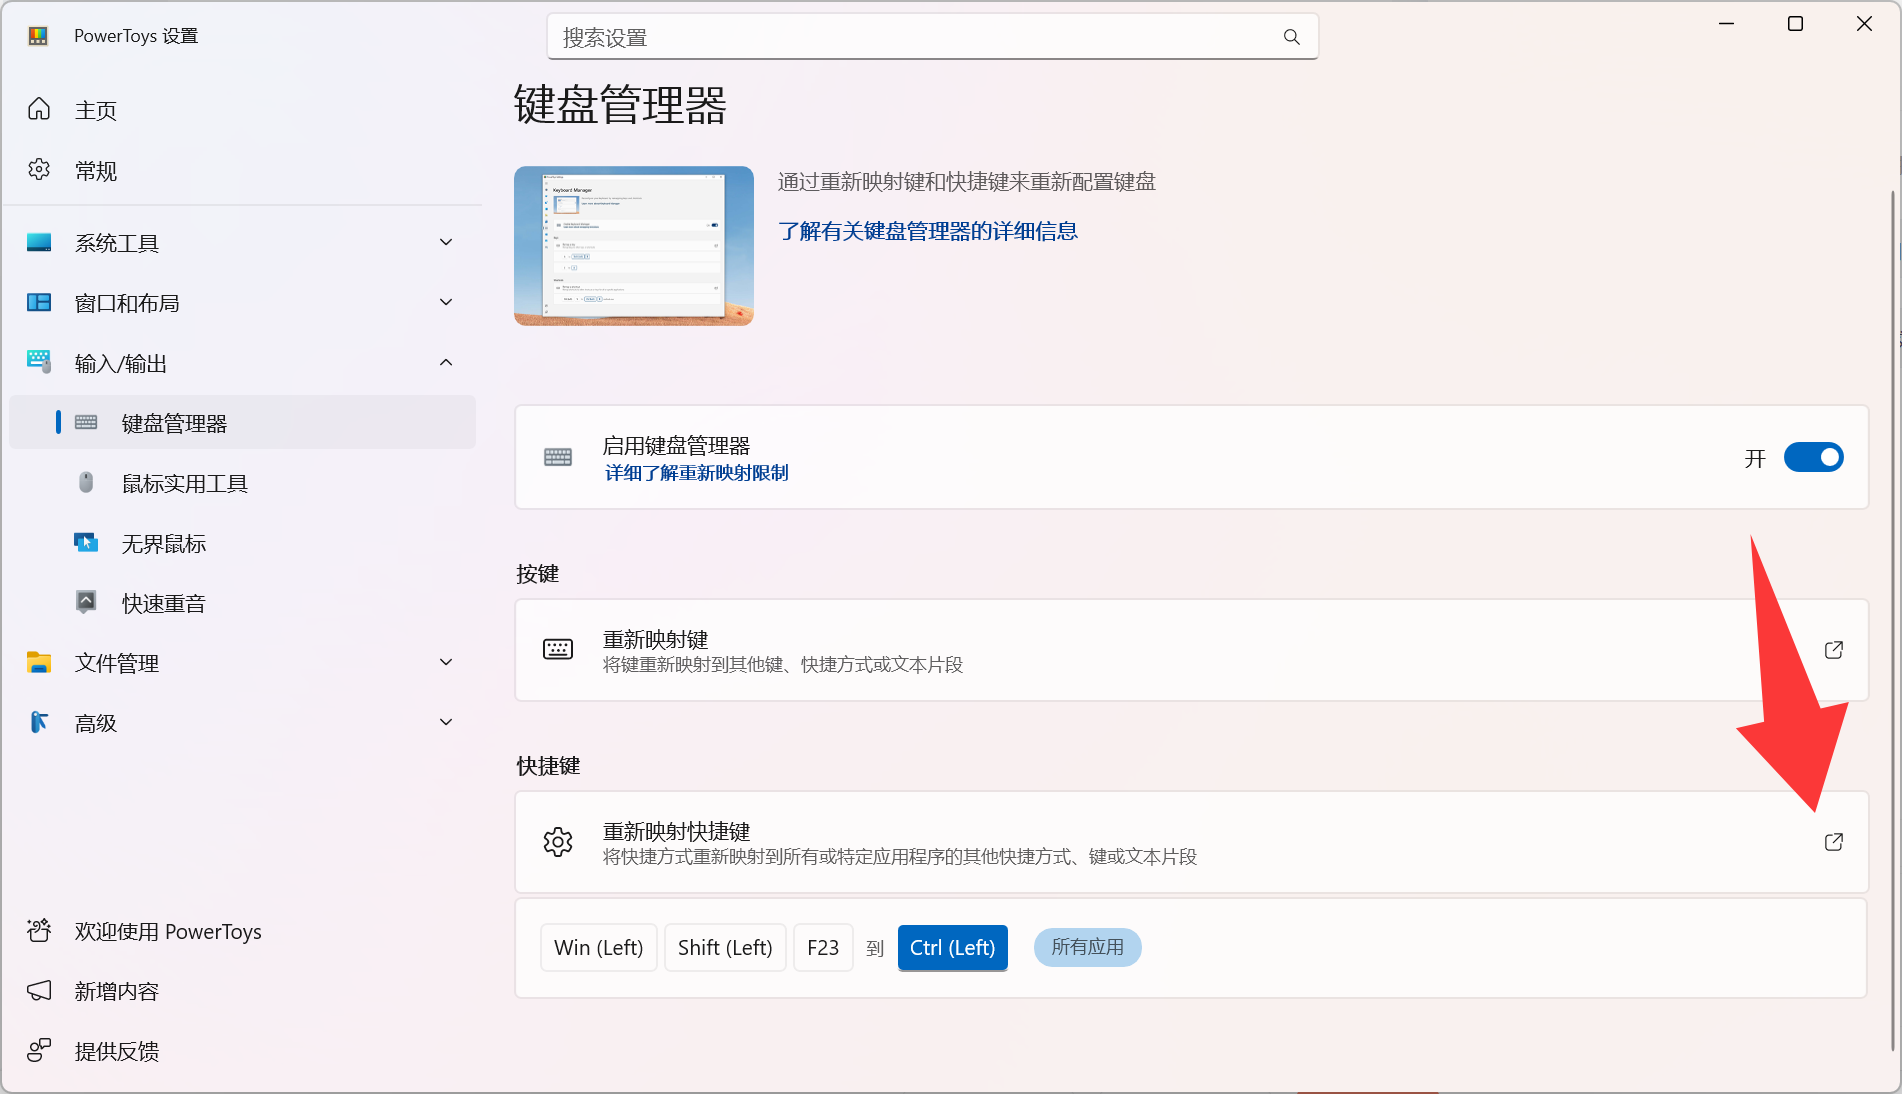The height and width of the screenshot is (1094, 1902).
Task: Maximize the PowerToys window
Action: 1795,24
